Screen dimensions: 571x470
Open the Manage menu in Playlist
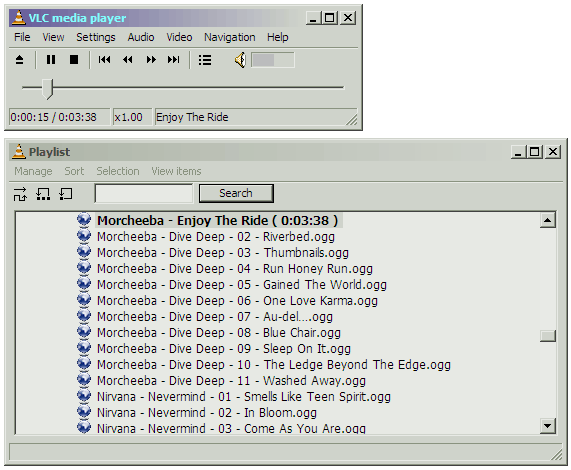[x=33, y=171]
